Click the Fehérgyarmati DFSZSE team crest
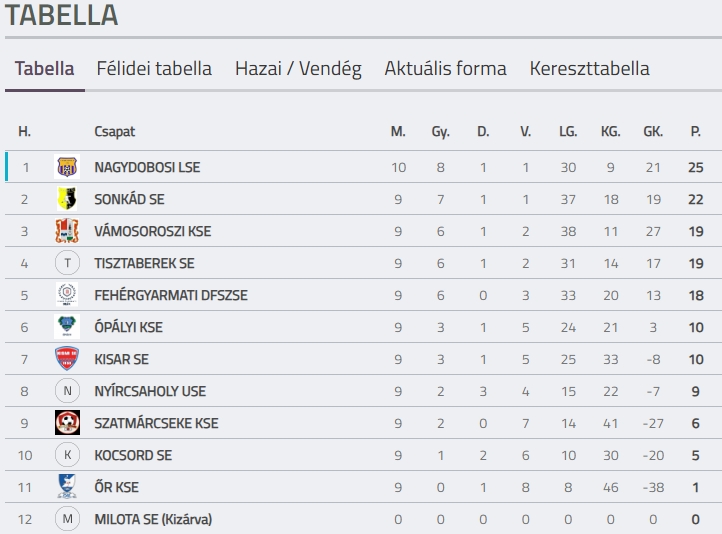Viewport: 722px width, 534px height. [x=67, y=295]
